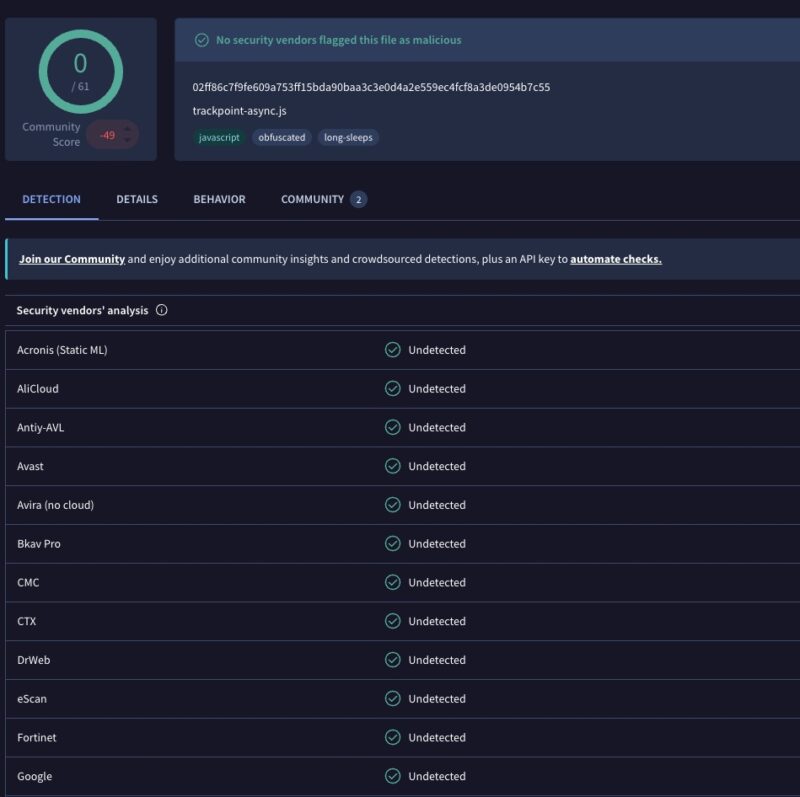Click the Undetected checkmark icon for CMC

[392, 582]
